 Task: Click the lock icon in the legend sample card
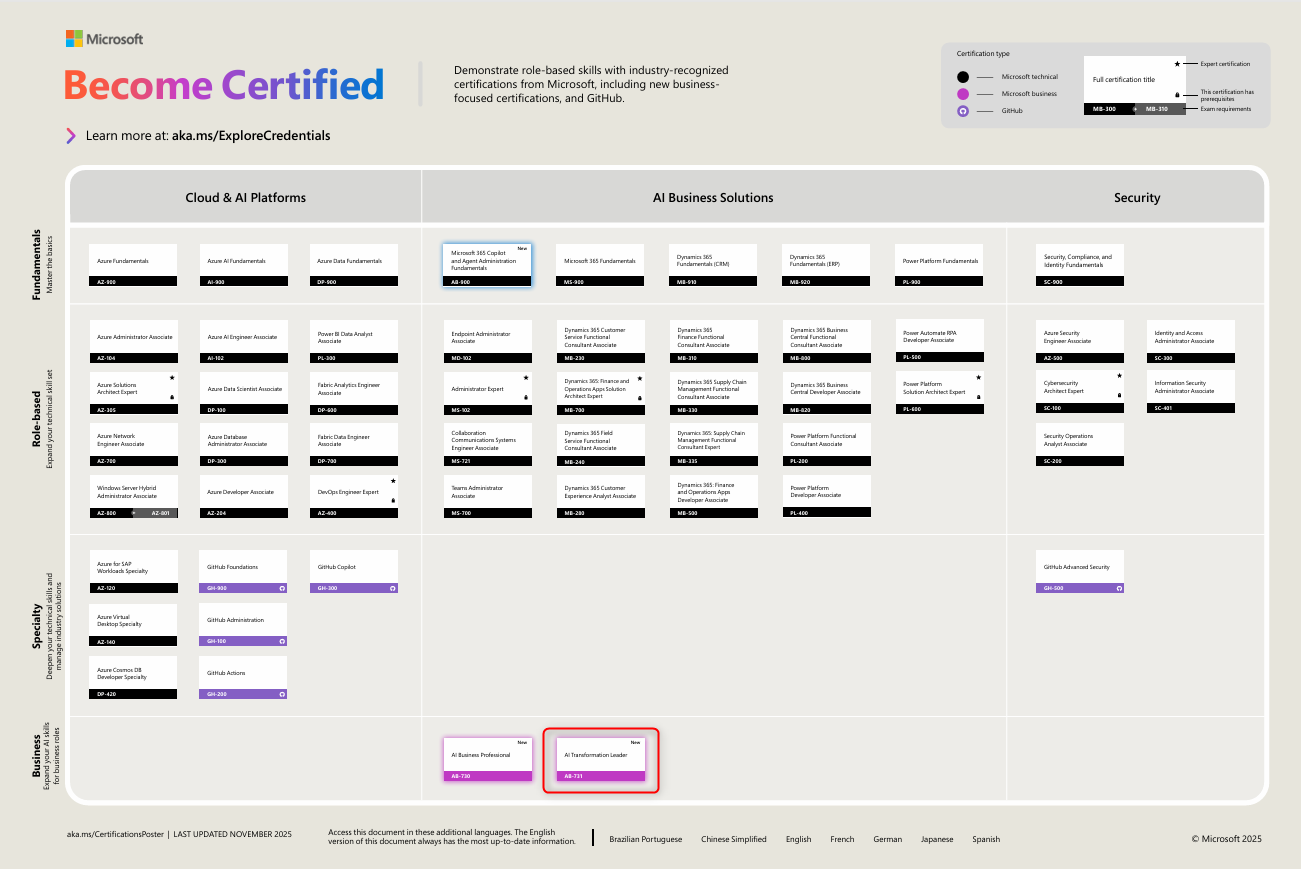tap(1177, 94)
